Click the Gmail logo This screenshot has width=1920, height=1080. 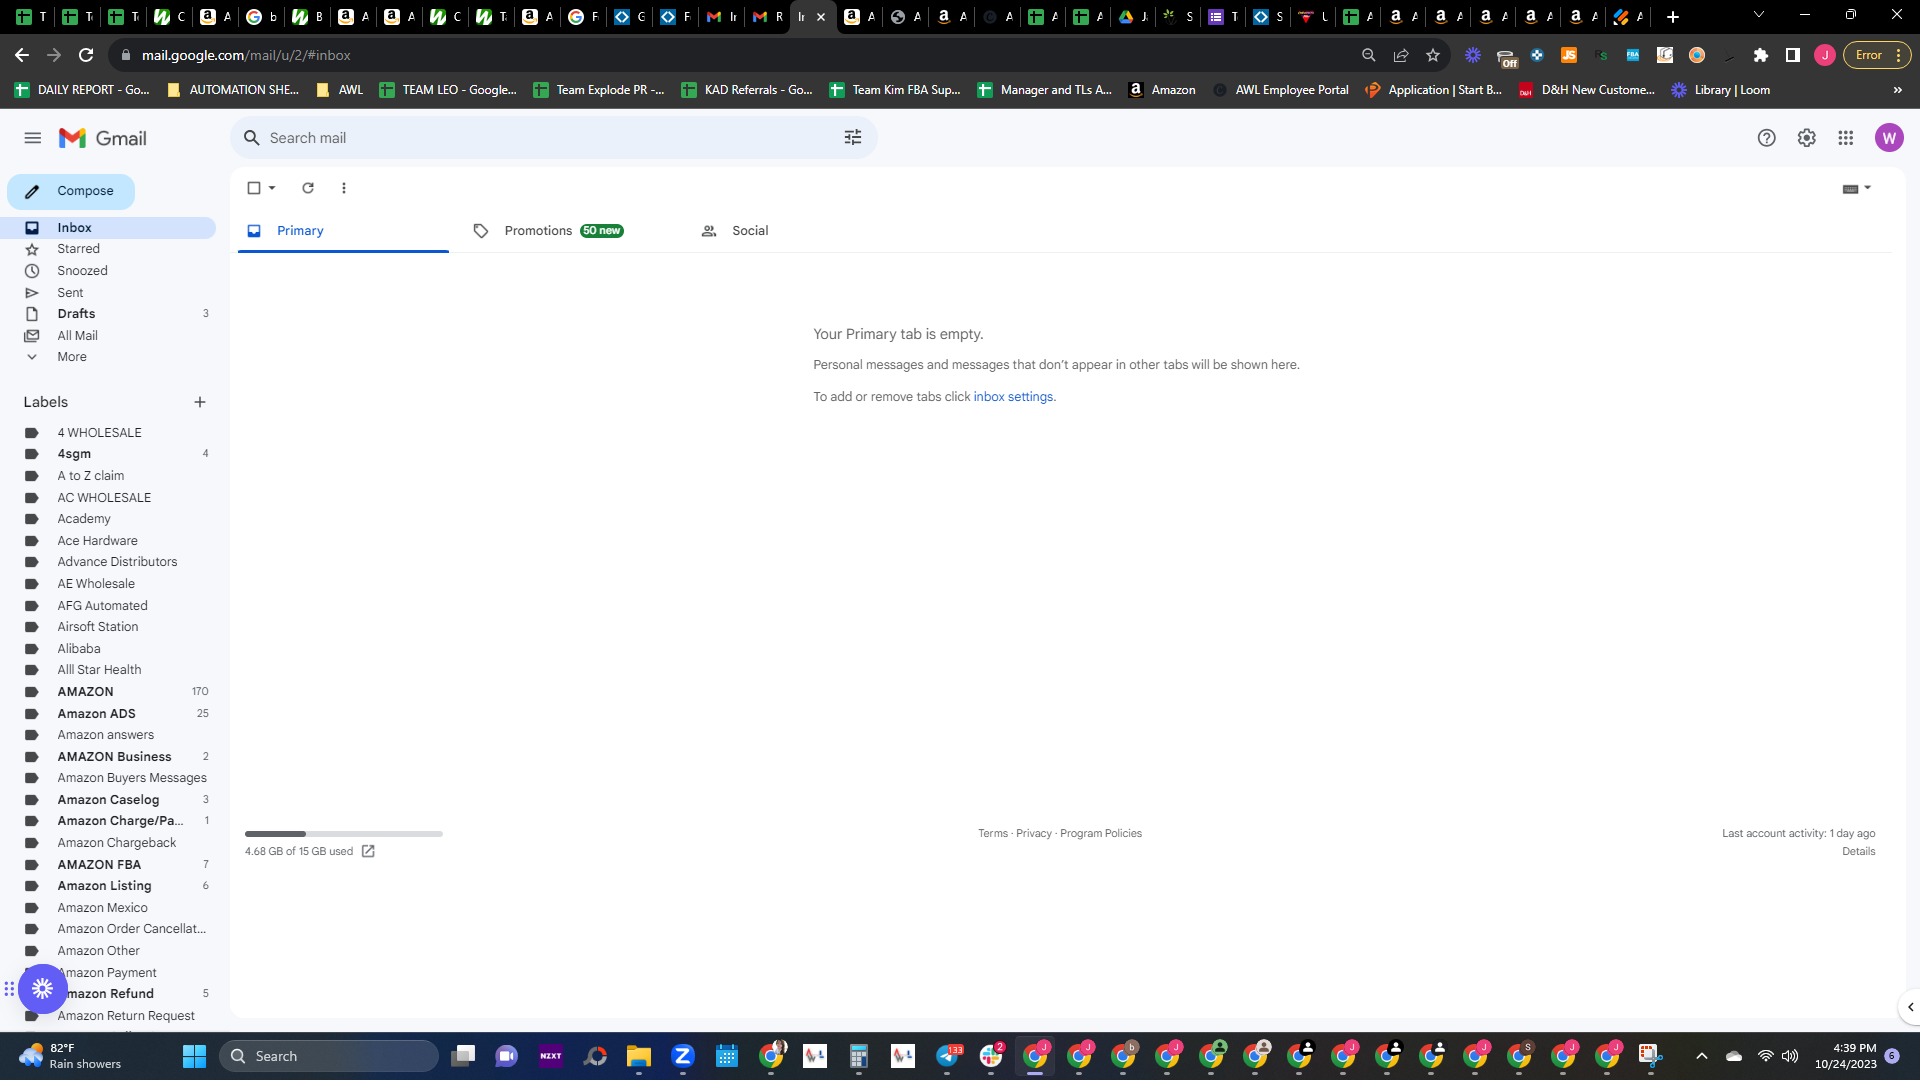coord(103,138)
